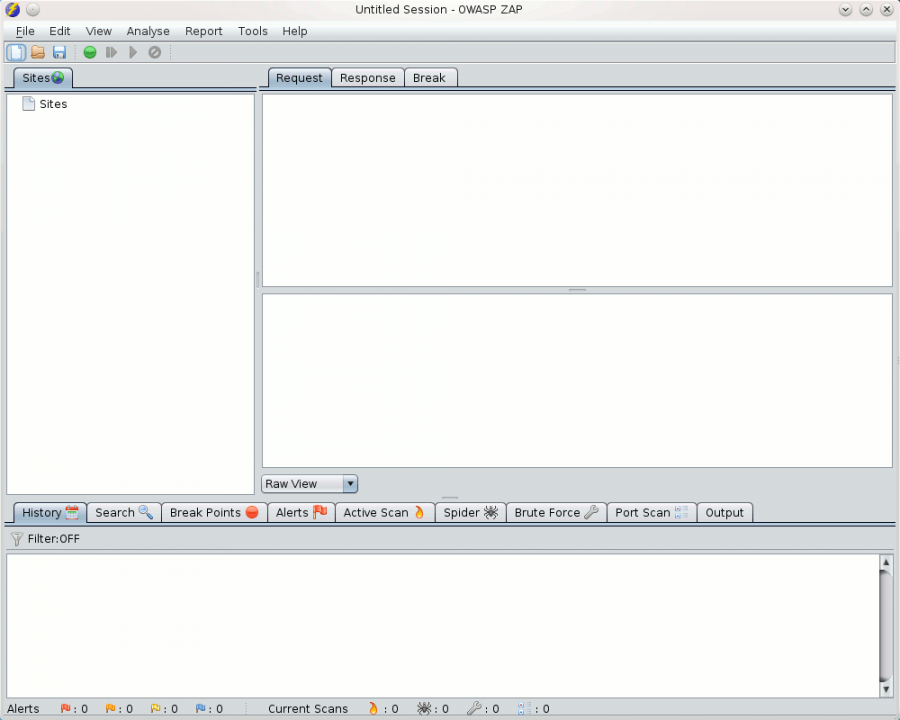
Task: Click the red high-priority alerts flag
Action: point(66,709)
